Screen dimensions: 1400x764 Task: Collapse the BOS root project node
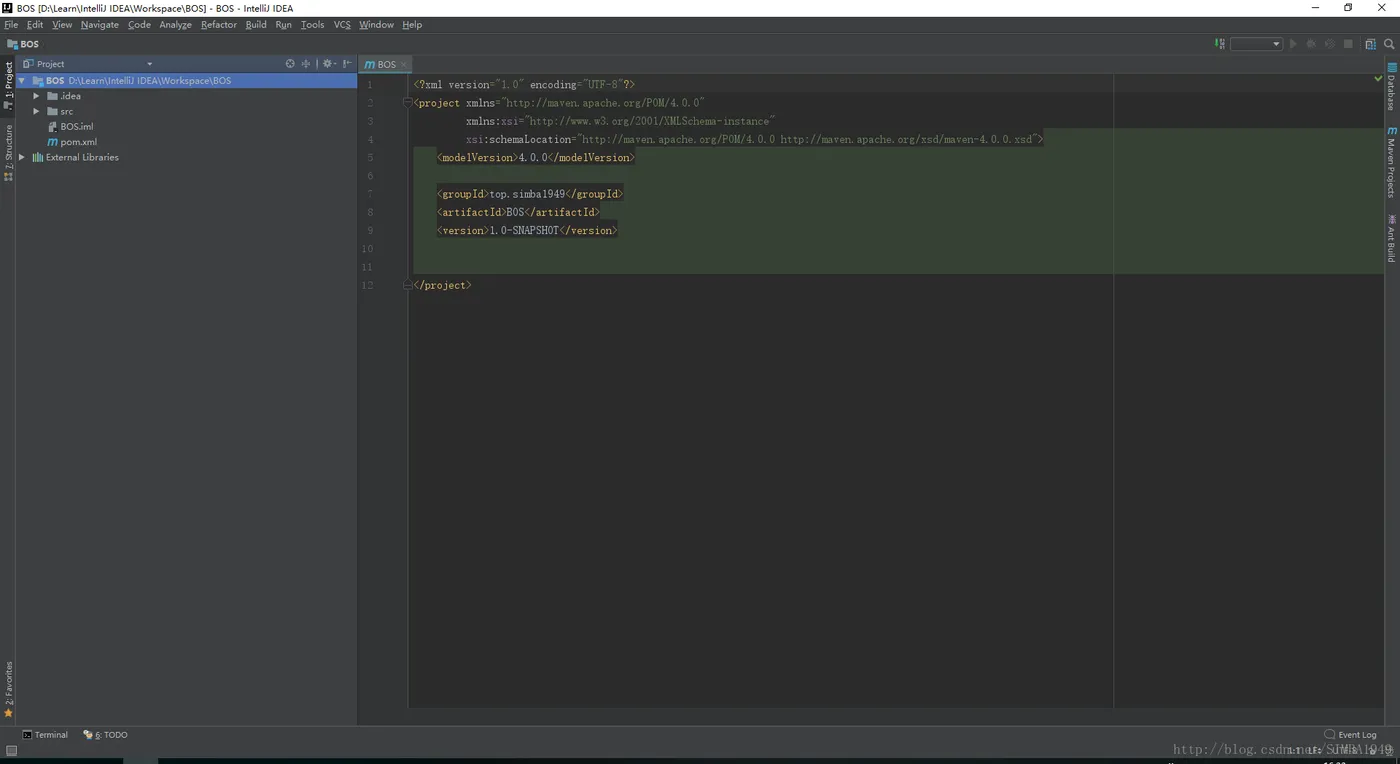(22, 81)
